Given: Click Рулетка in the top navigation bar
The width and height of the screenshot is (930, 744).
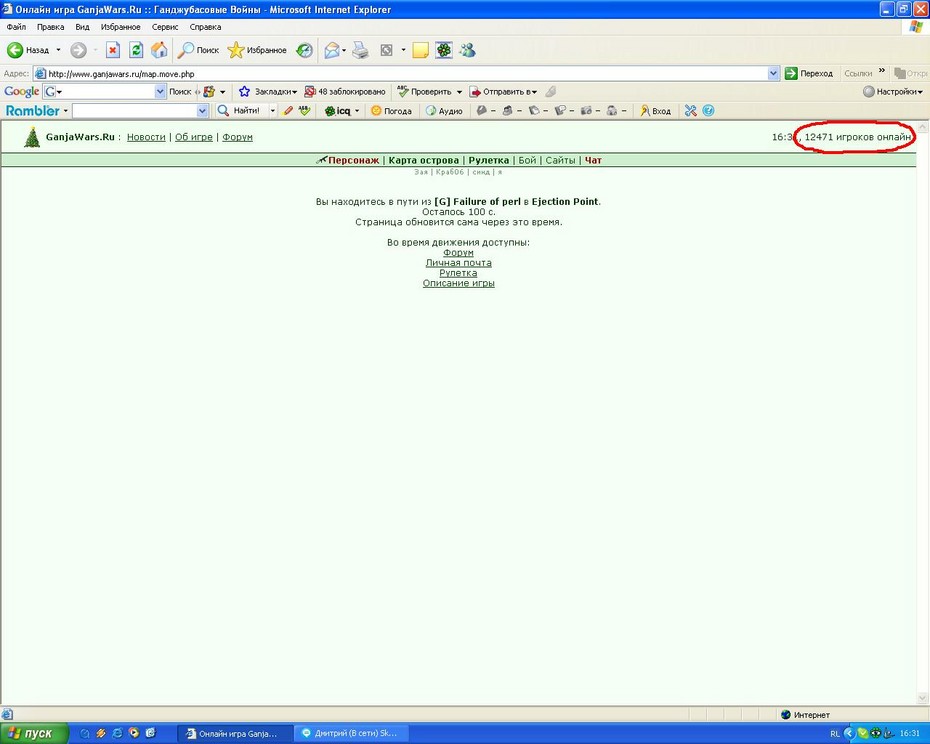Looking at the screenshot, I should [489, 160].
